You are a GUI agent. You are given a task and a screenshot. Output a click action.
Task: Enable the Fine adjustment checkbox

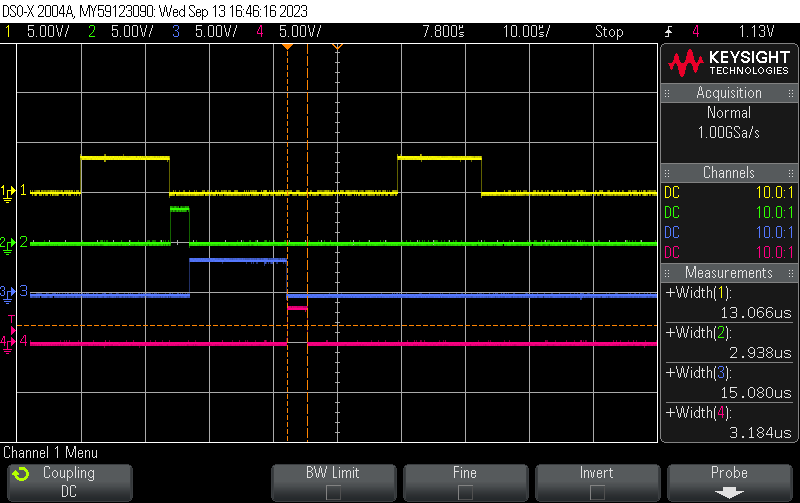[x=465, y=492]
